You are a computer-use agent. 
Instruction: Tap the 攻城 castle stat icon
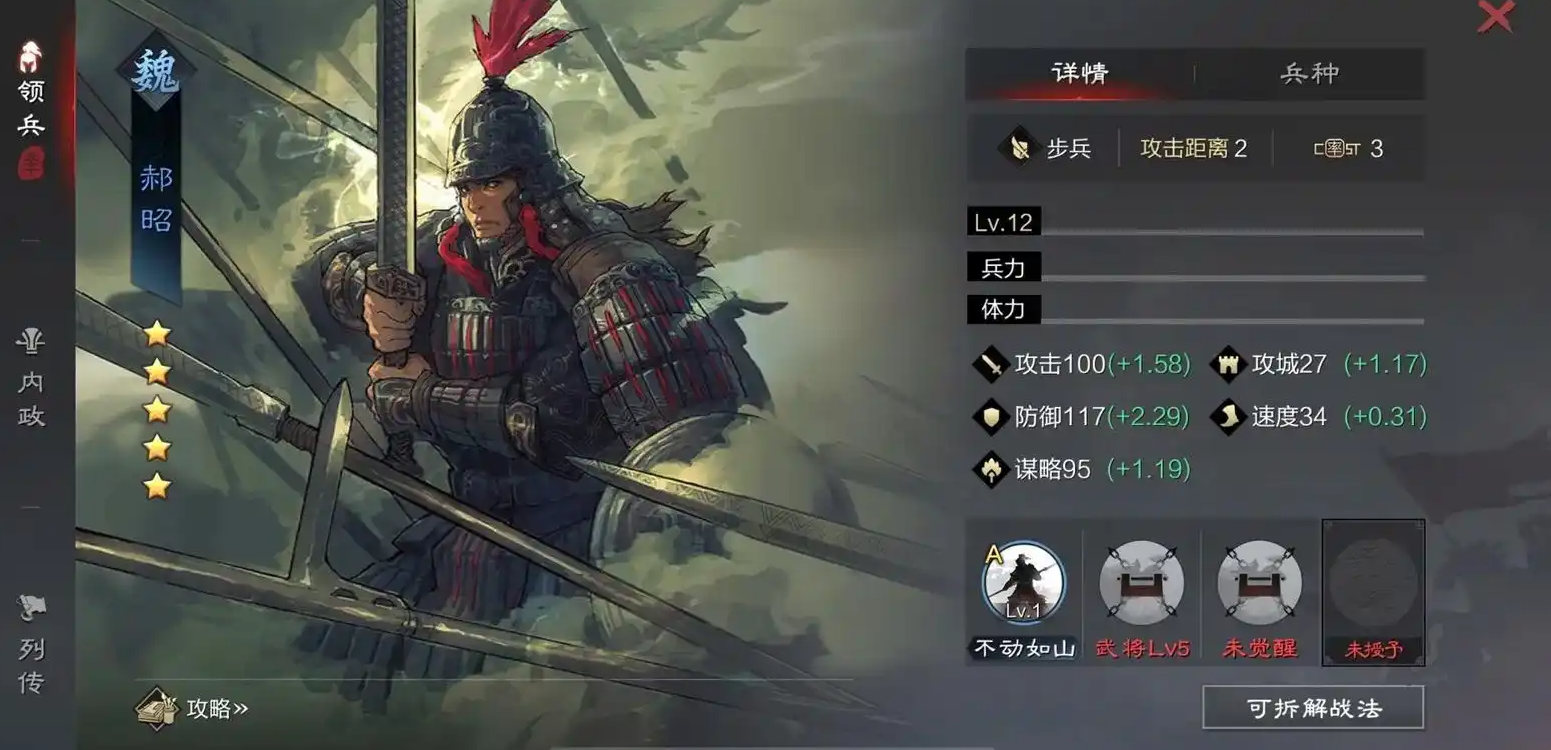click(1227, 364)
